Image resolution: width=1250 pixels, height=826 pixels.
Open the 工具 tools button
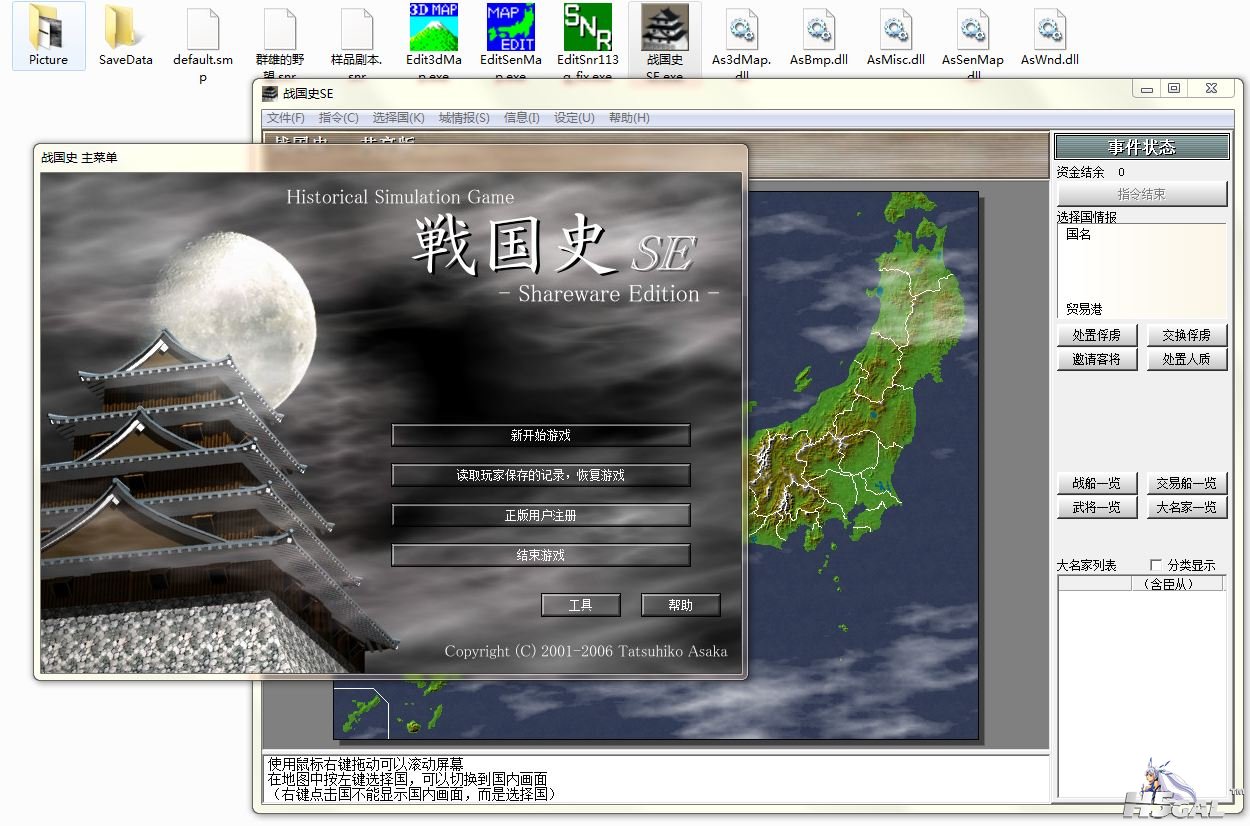click(x=580, y=605)
